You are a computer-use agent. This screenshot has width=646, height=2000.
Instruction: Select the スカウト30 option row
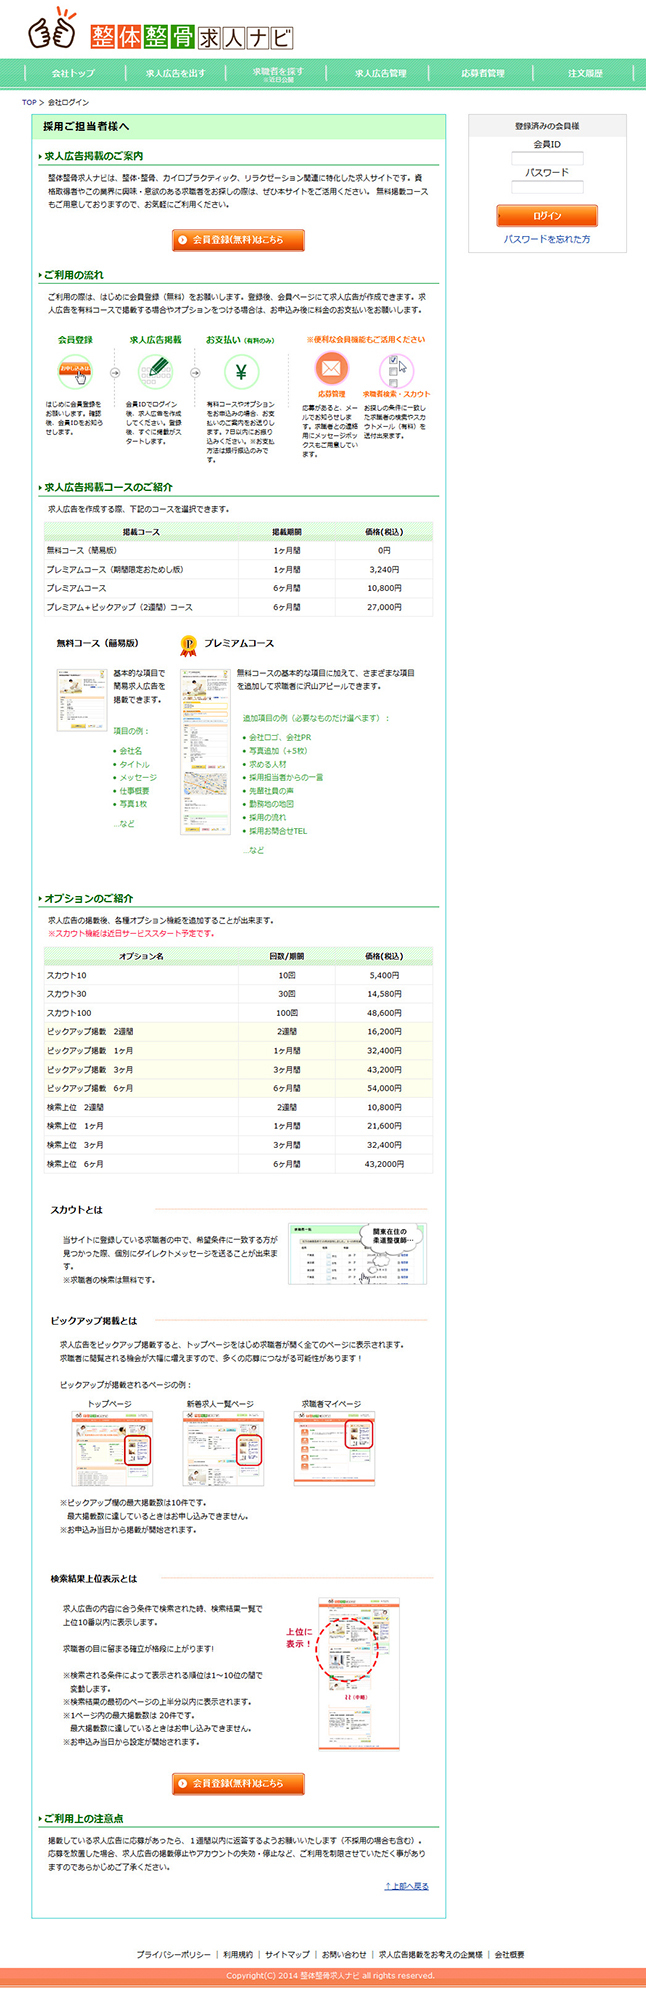tap(238, 994)
